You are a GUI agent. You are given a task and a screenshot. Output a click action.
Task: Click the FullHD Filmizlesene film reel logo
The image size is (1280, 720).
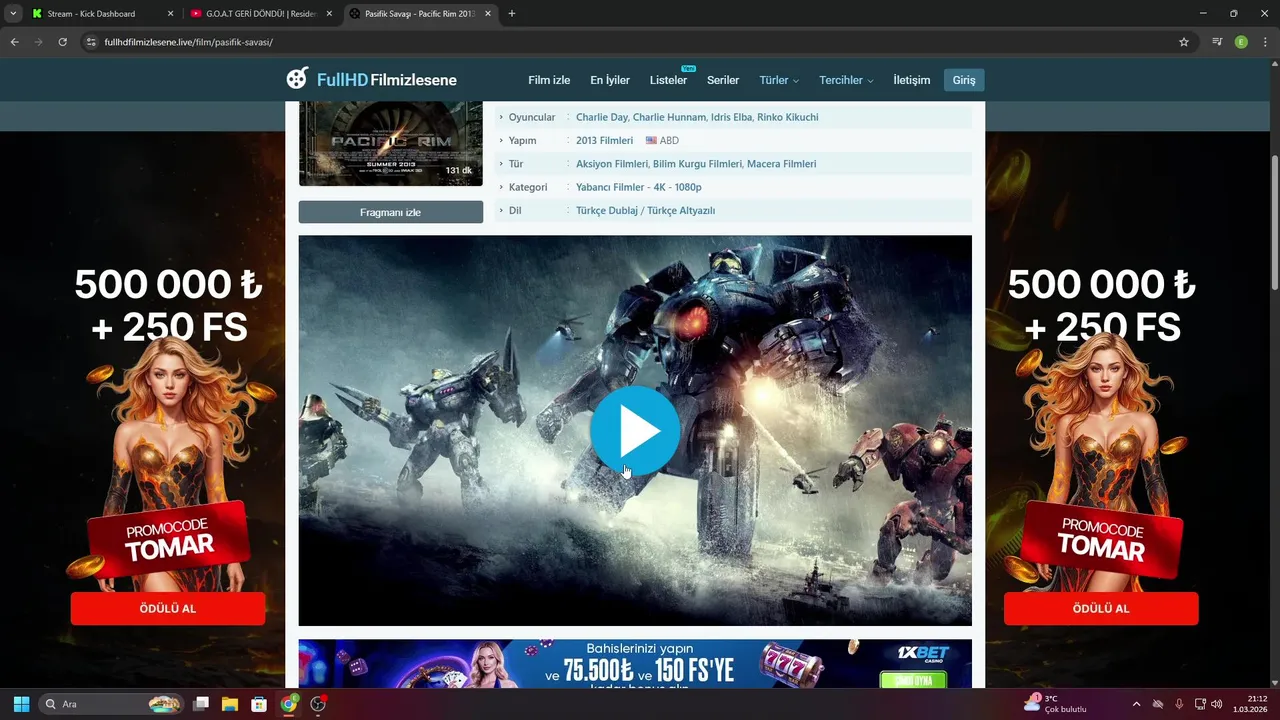tap(297, 79)
